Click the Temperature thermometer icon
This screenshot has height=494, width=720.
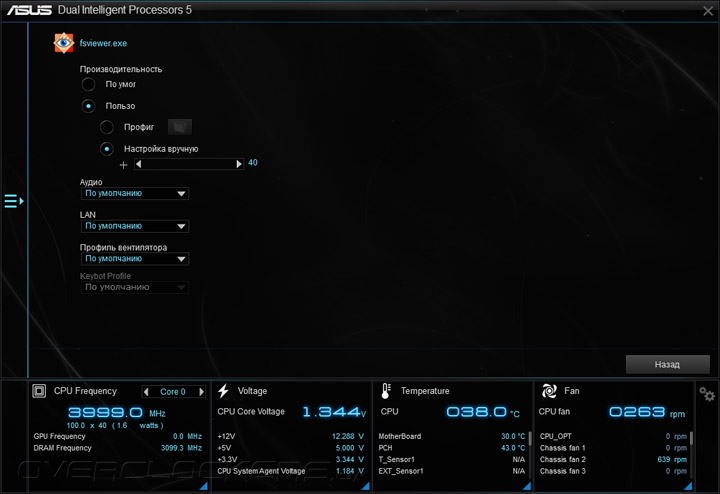(386, 391)
